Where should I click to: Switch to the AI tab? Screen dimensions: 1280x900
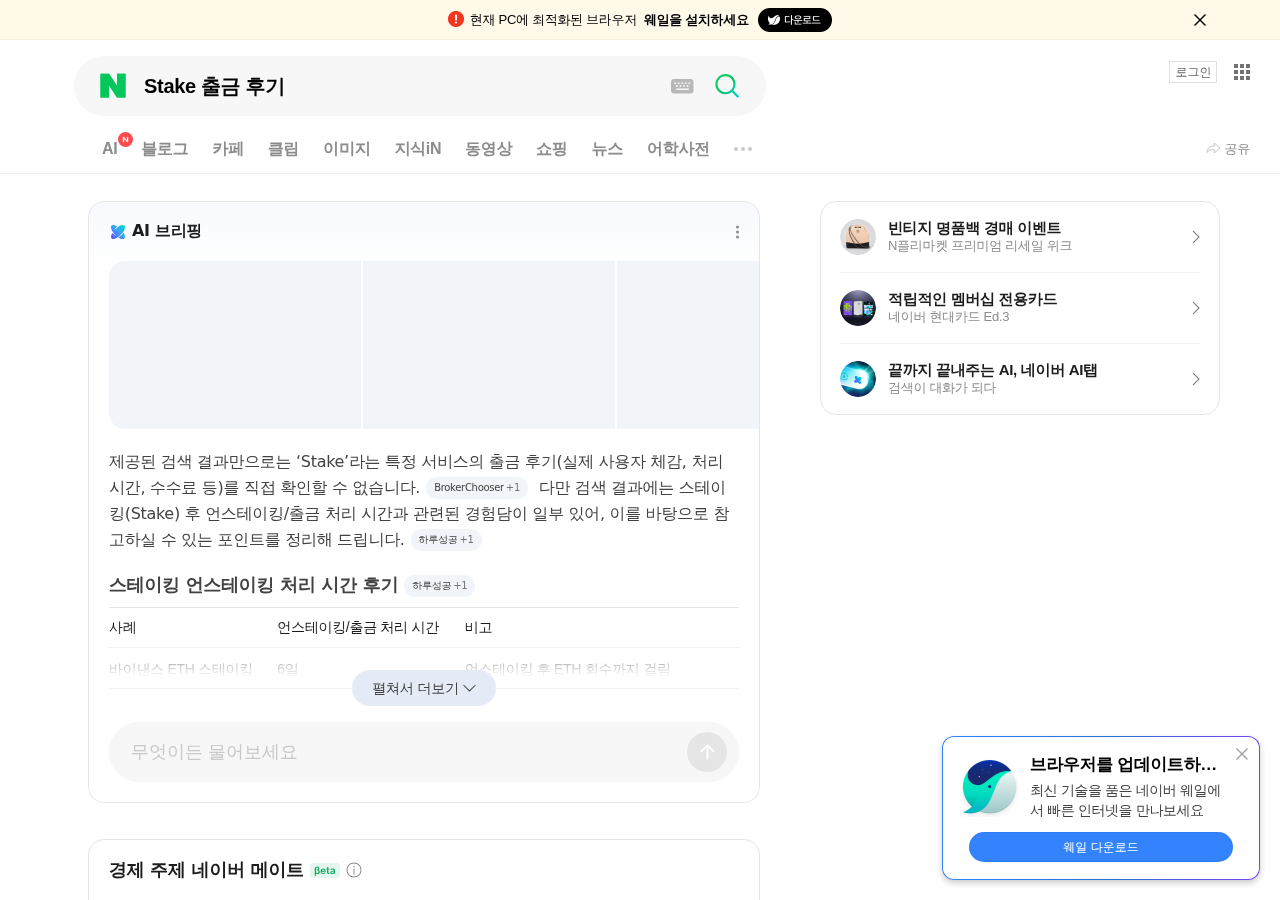pyautogui.click(x=110, y=149)
